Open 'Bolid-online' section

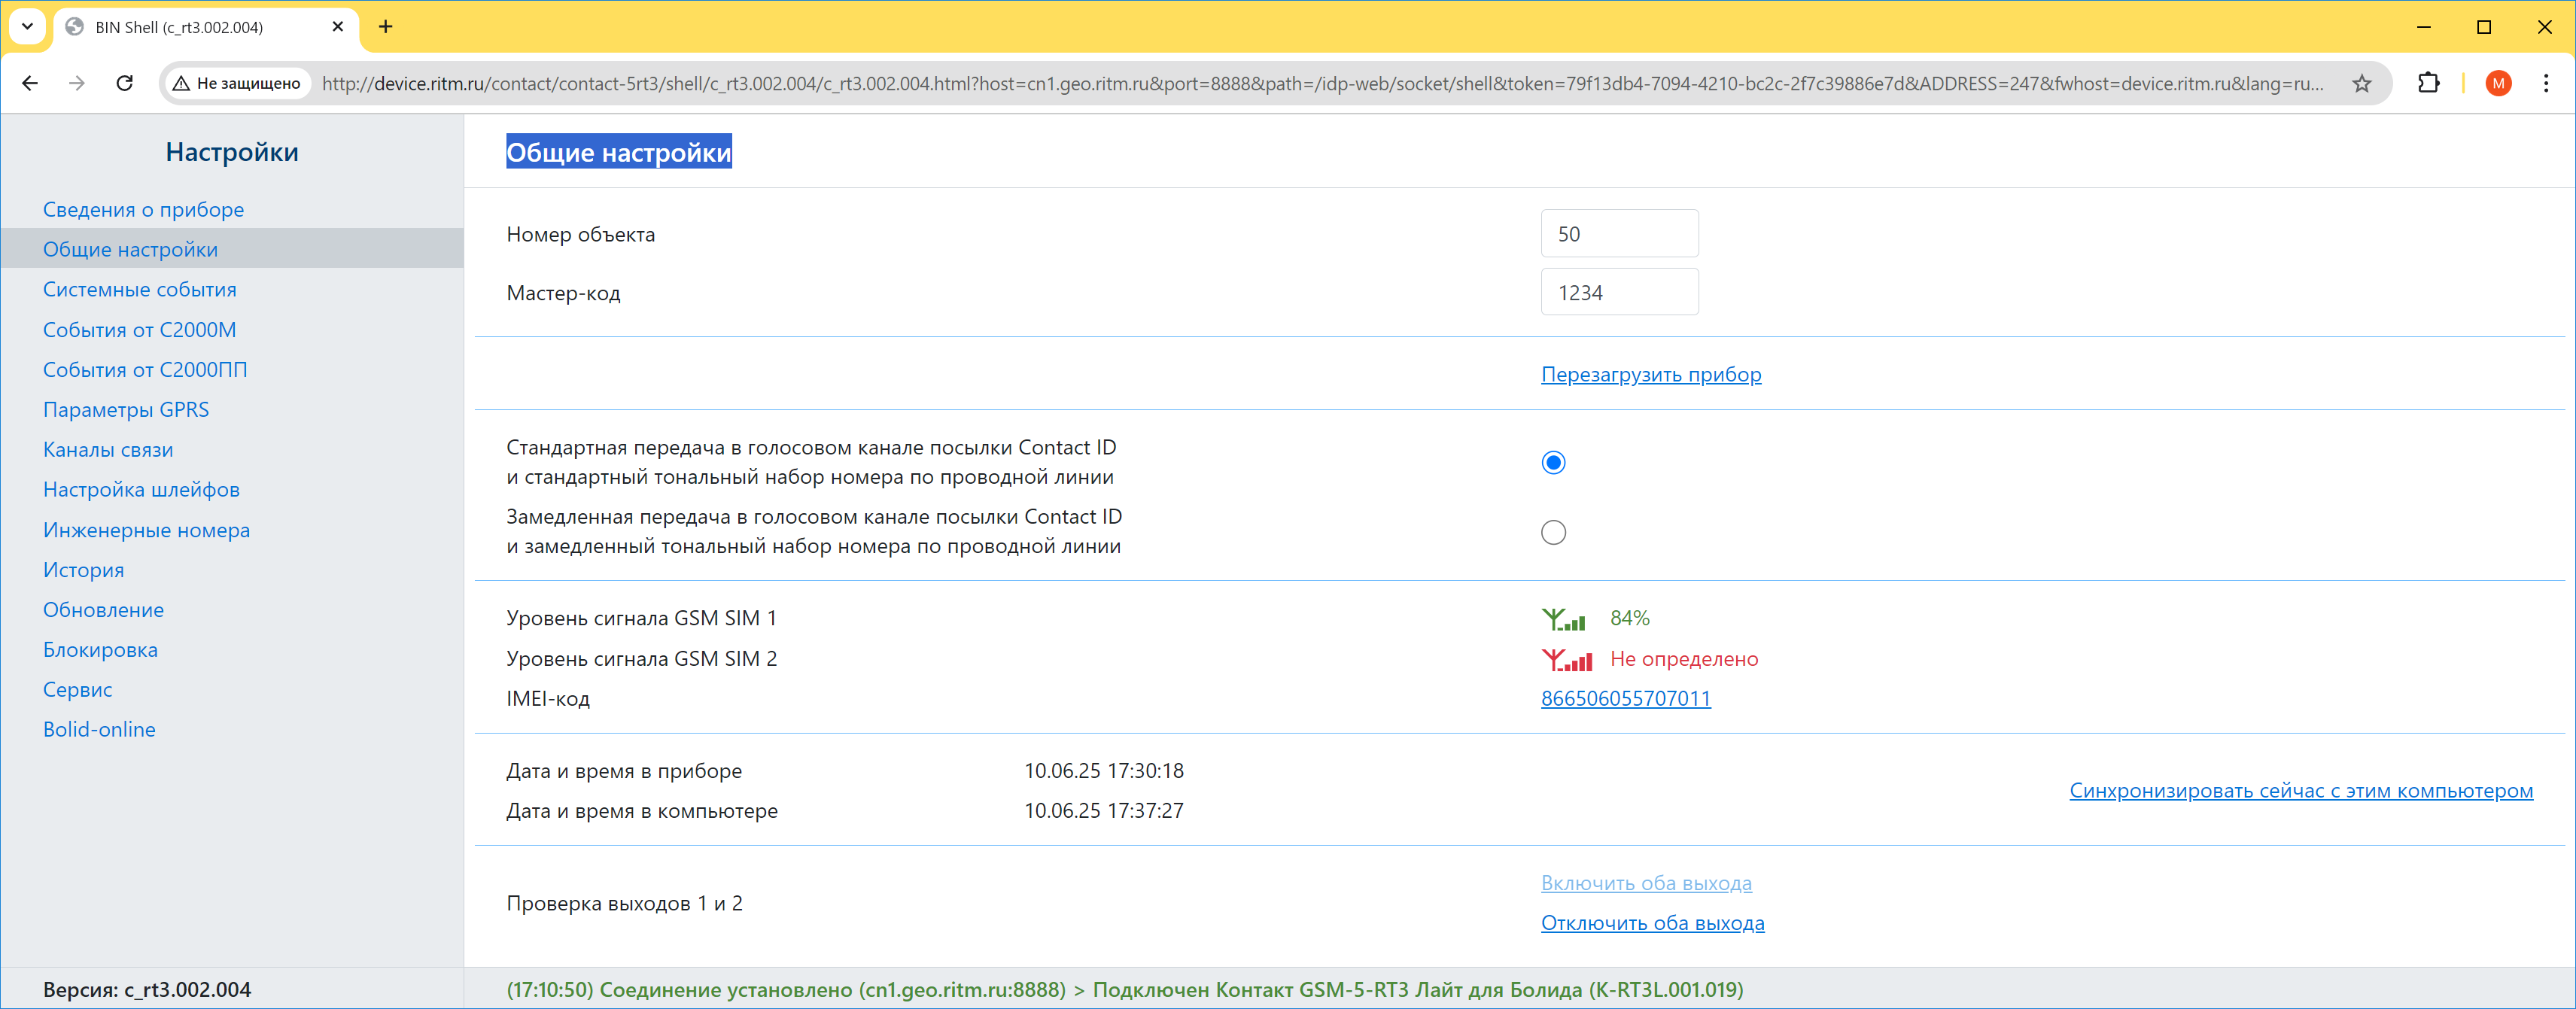coord(99,730)
